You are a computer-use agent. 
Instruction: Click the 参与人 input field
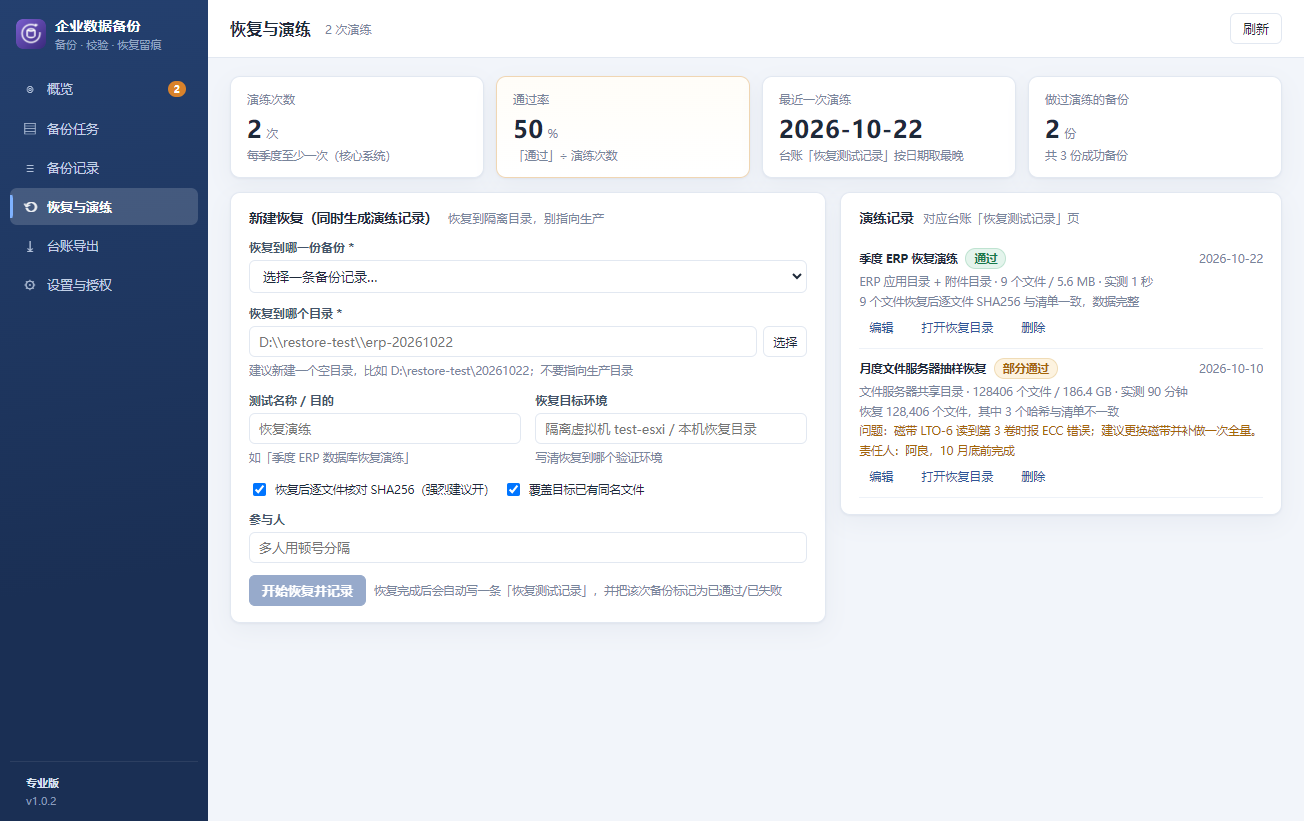coord(528,548)
